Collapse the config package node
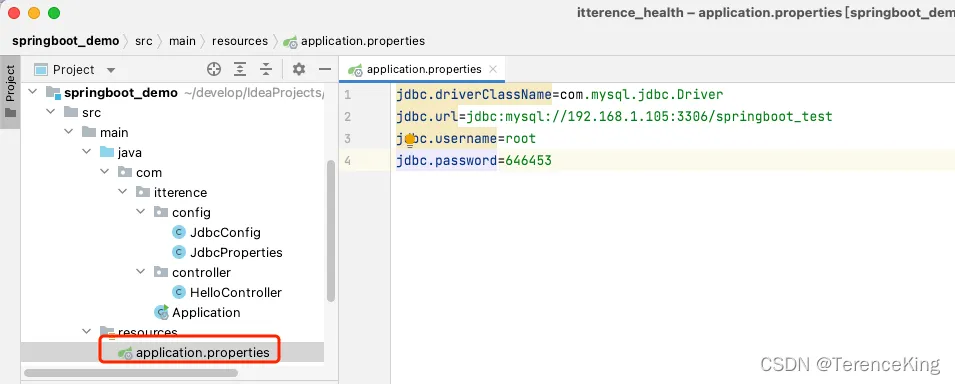This screenshot has height=384, width=955. tap(141, 213)
